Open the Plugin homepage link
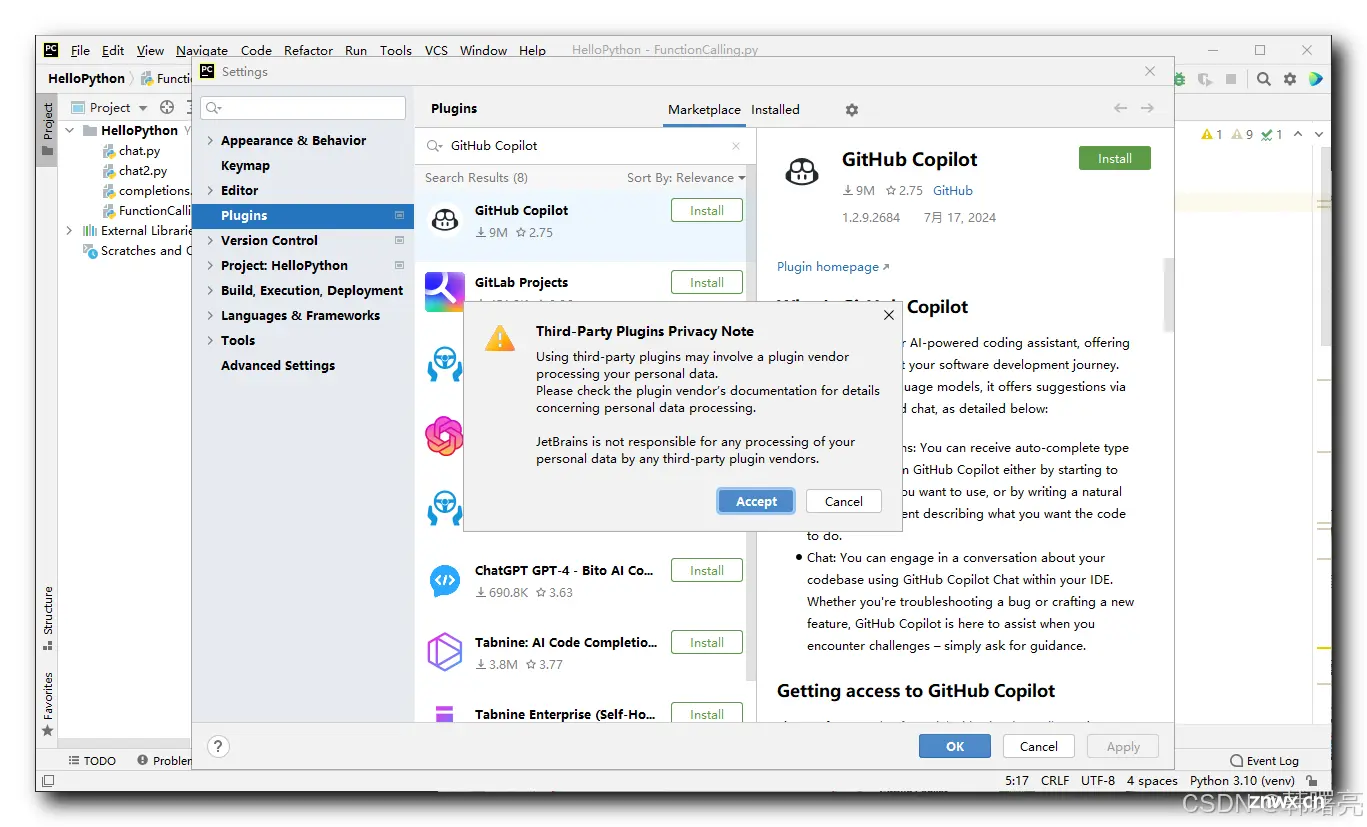 pos(833,267)
